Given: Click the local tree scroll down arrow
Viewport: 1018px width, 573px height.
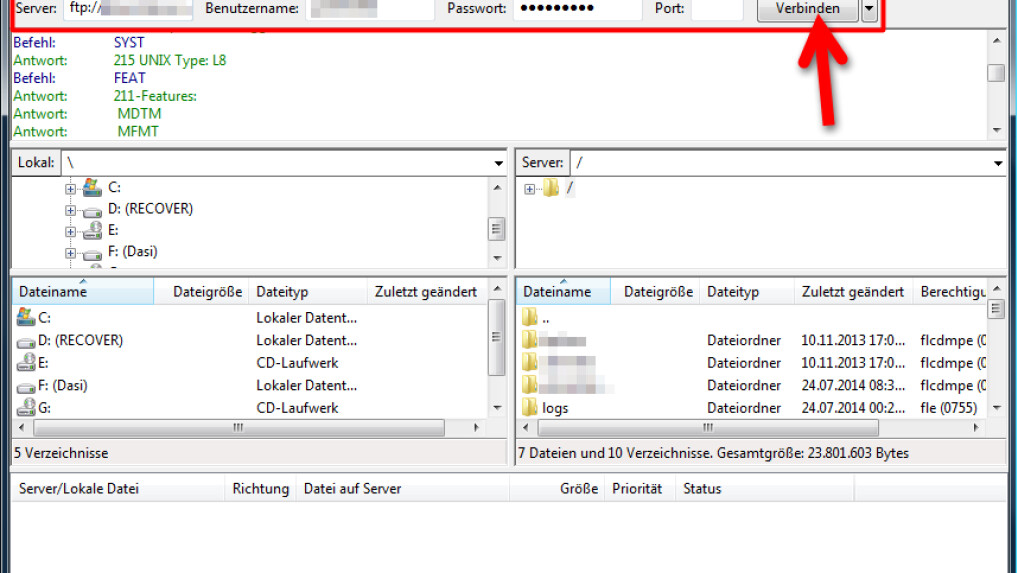Looking at the screenshot, I should click(x=497, y=258).
